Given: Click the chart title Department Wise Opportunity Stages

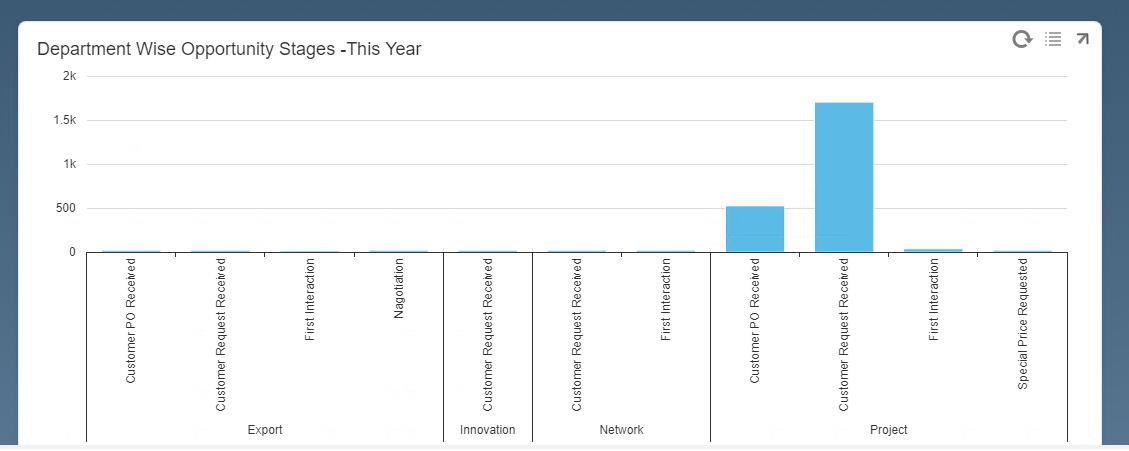Looking at the screenshot, I should 229,49.
